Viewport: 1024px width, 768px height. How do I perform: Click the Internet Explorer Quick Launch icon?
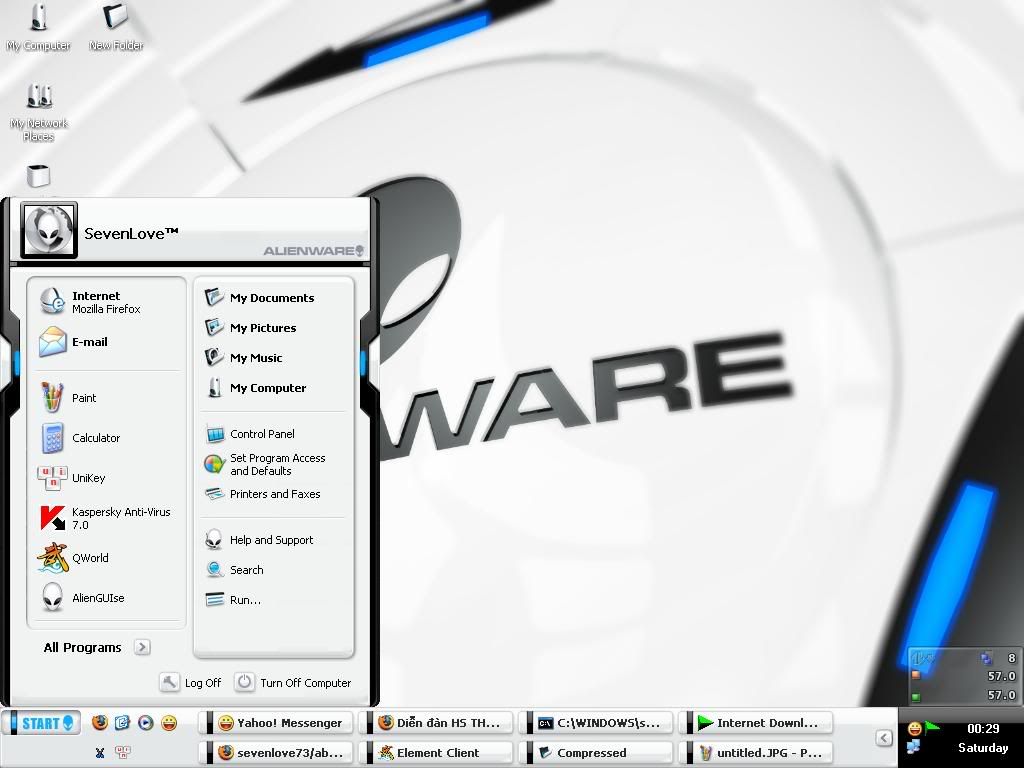[x=123, y=722]
